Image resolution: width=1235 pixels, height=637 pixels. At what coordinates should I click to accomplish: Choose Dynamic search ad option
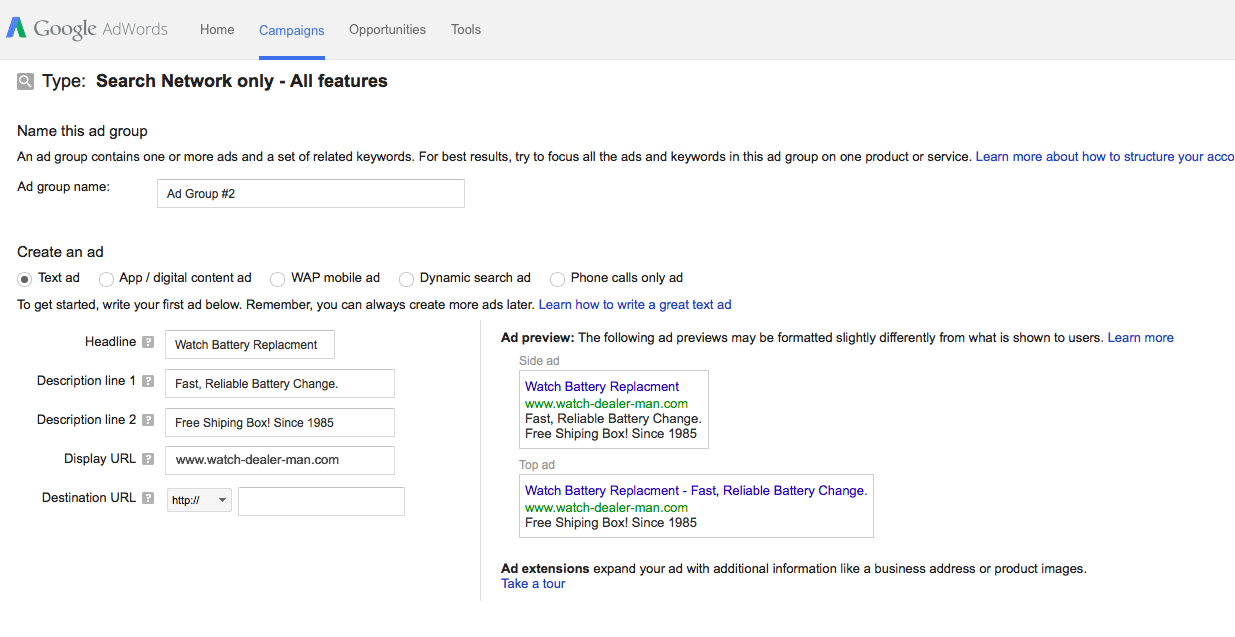[406, 279]
